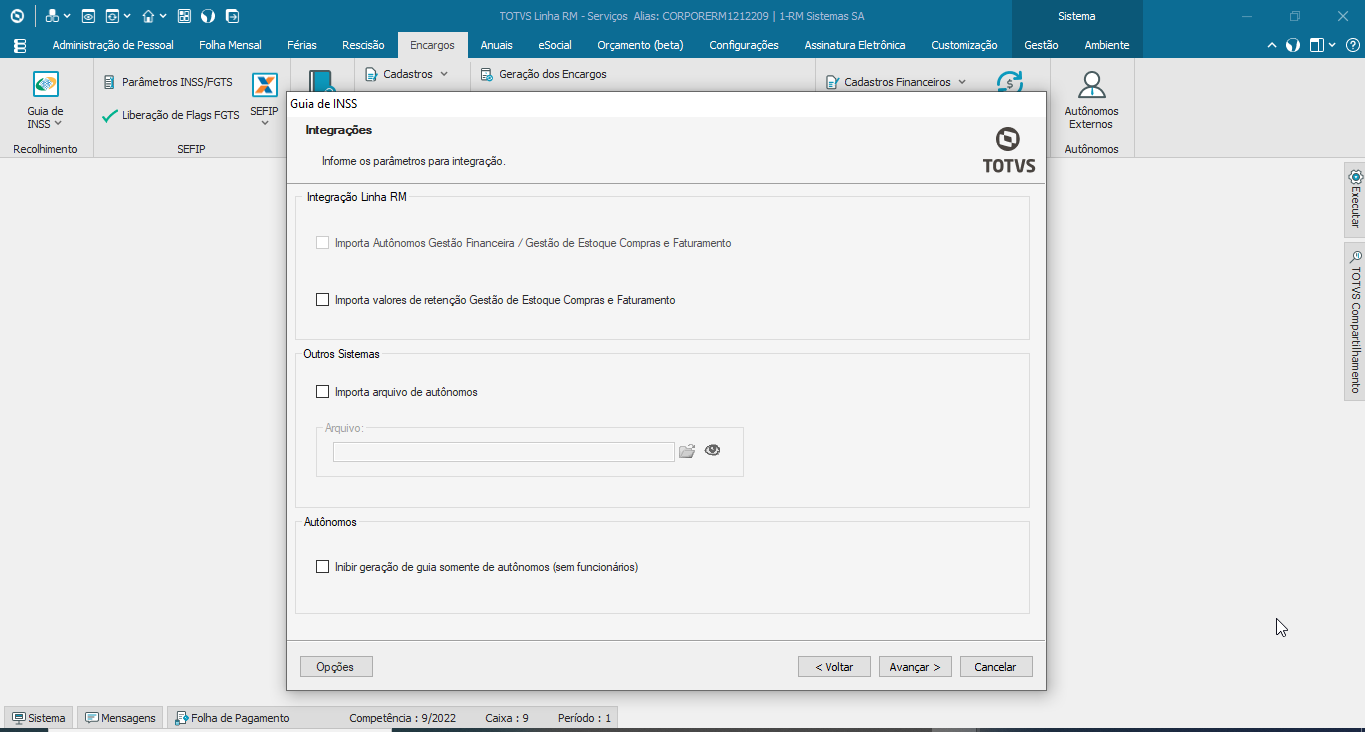Expand dropdown arrow next to home icon
Screen dimensions: 1365x732
pos(163,16)
